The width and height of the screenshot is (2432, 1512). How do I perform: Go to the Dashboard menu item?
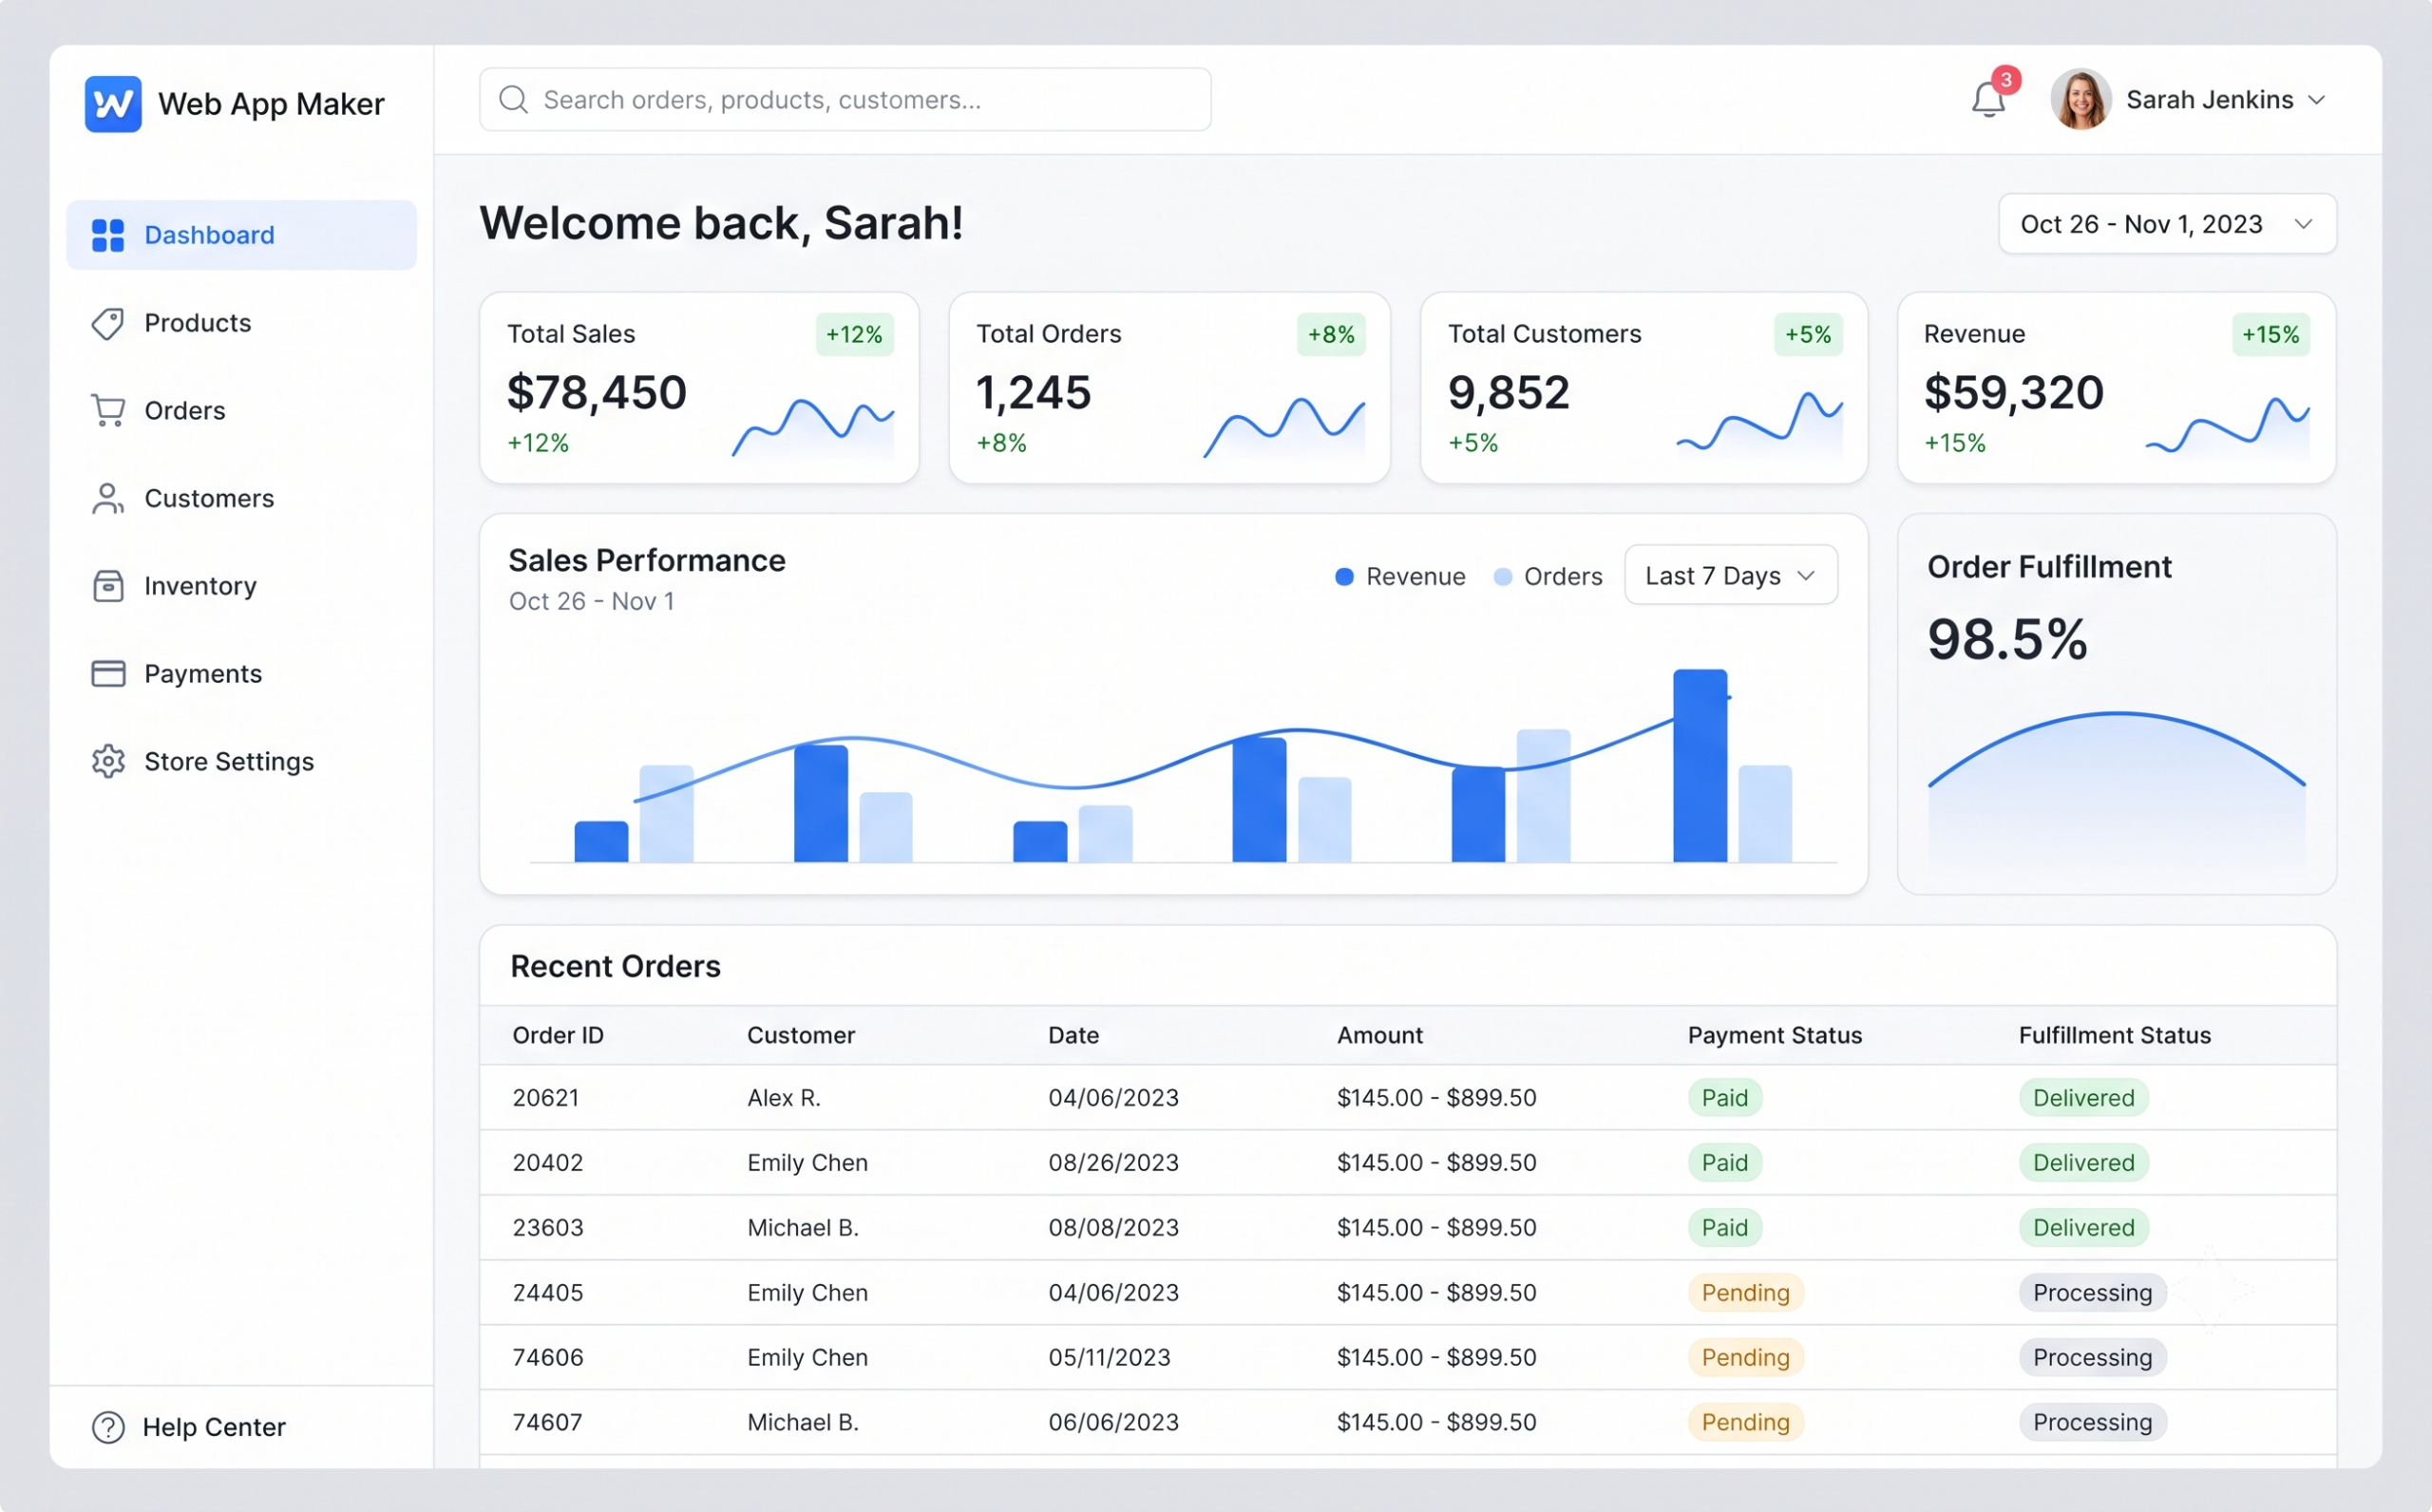click(241, 235)
